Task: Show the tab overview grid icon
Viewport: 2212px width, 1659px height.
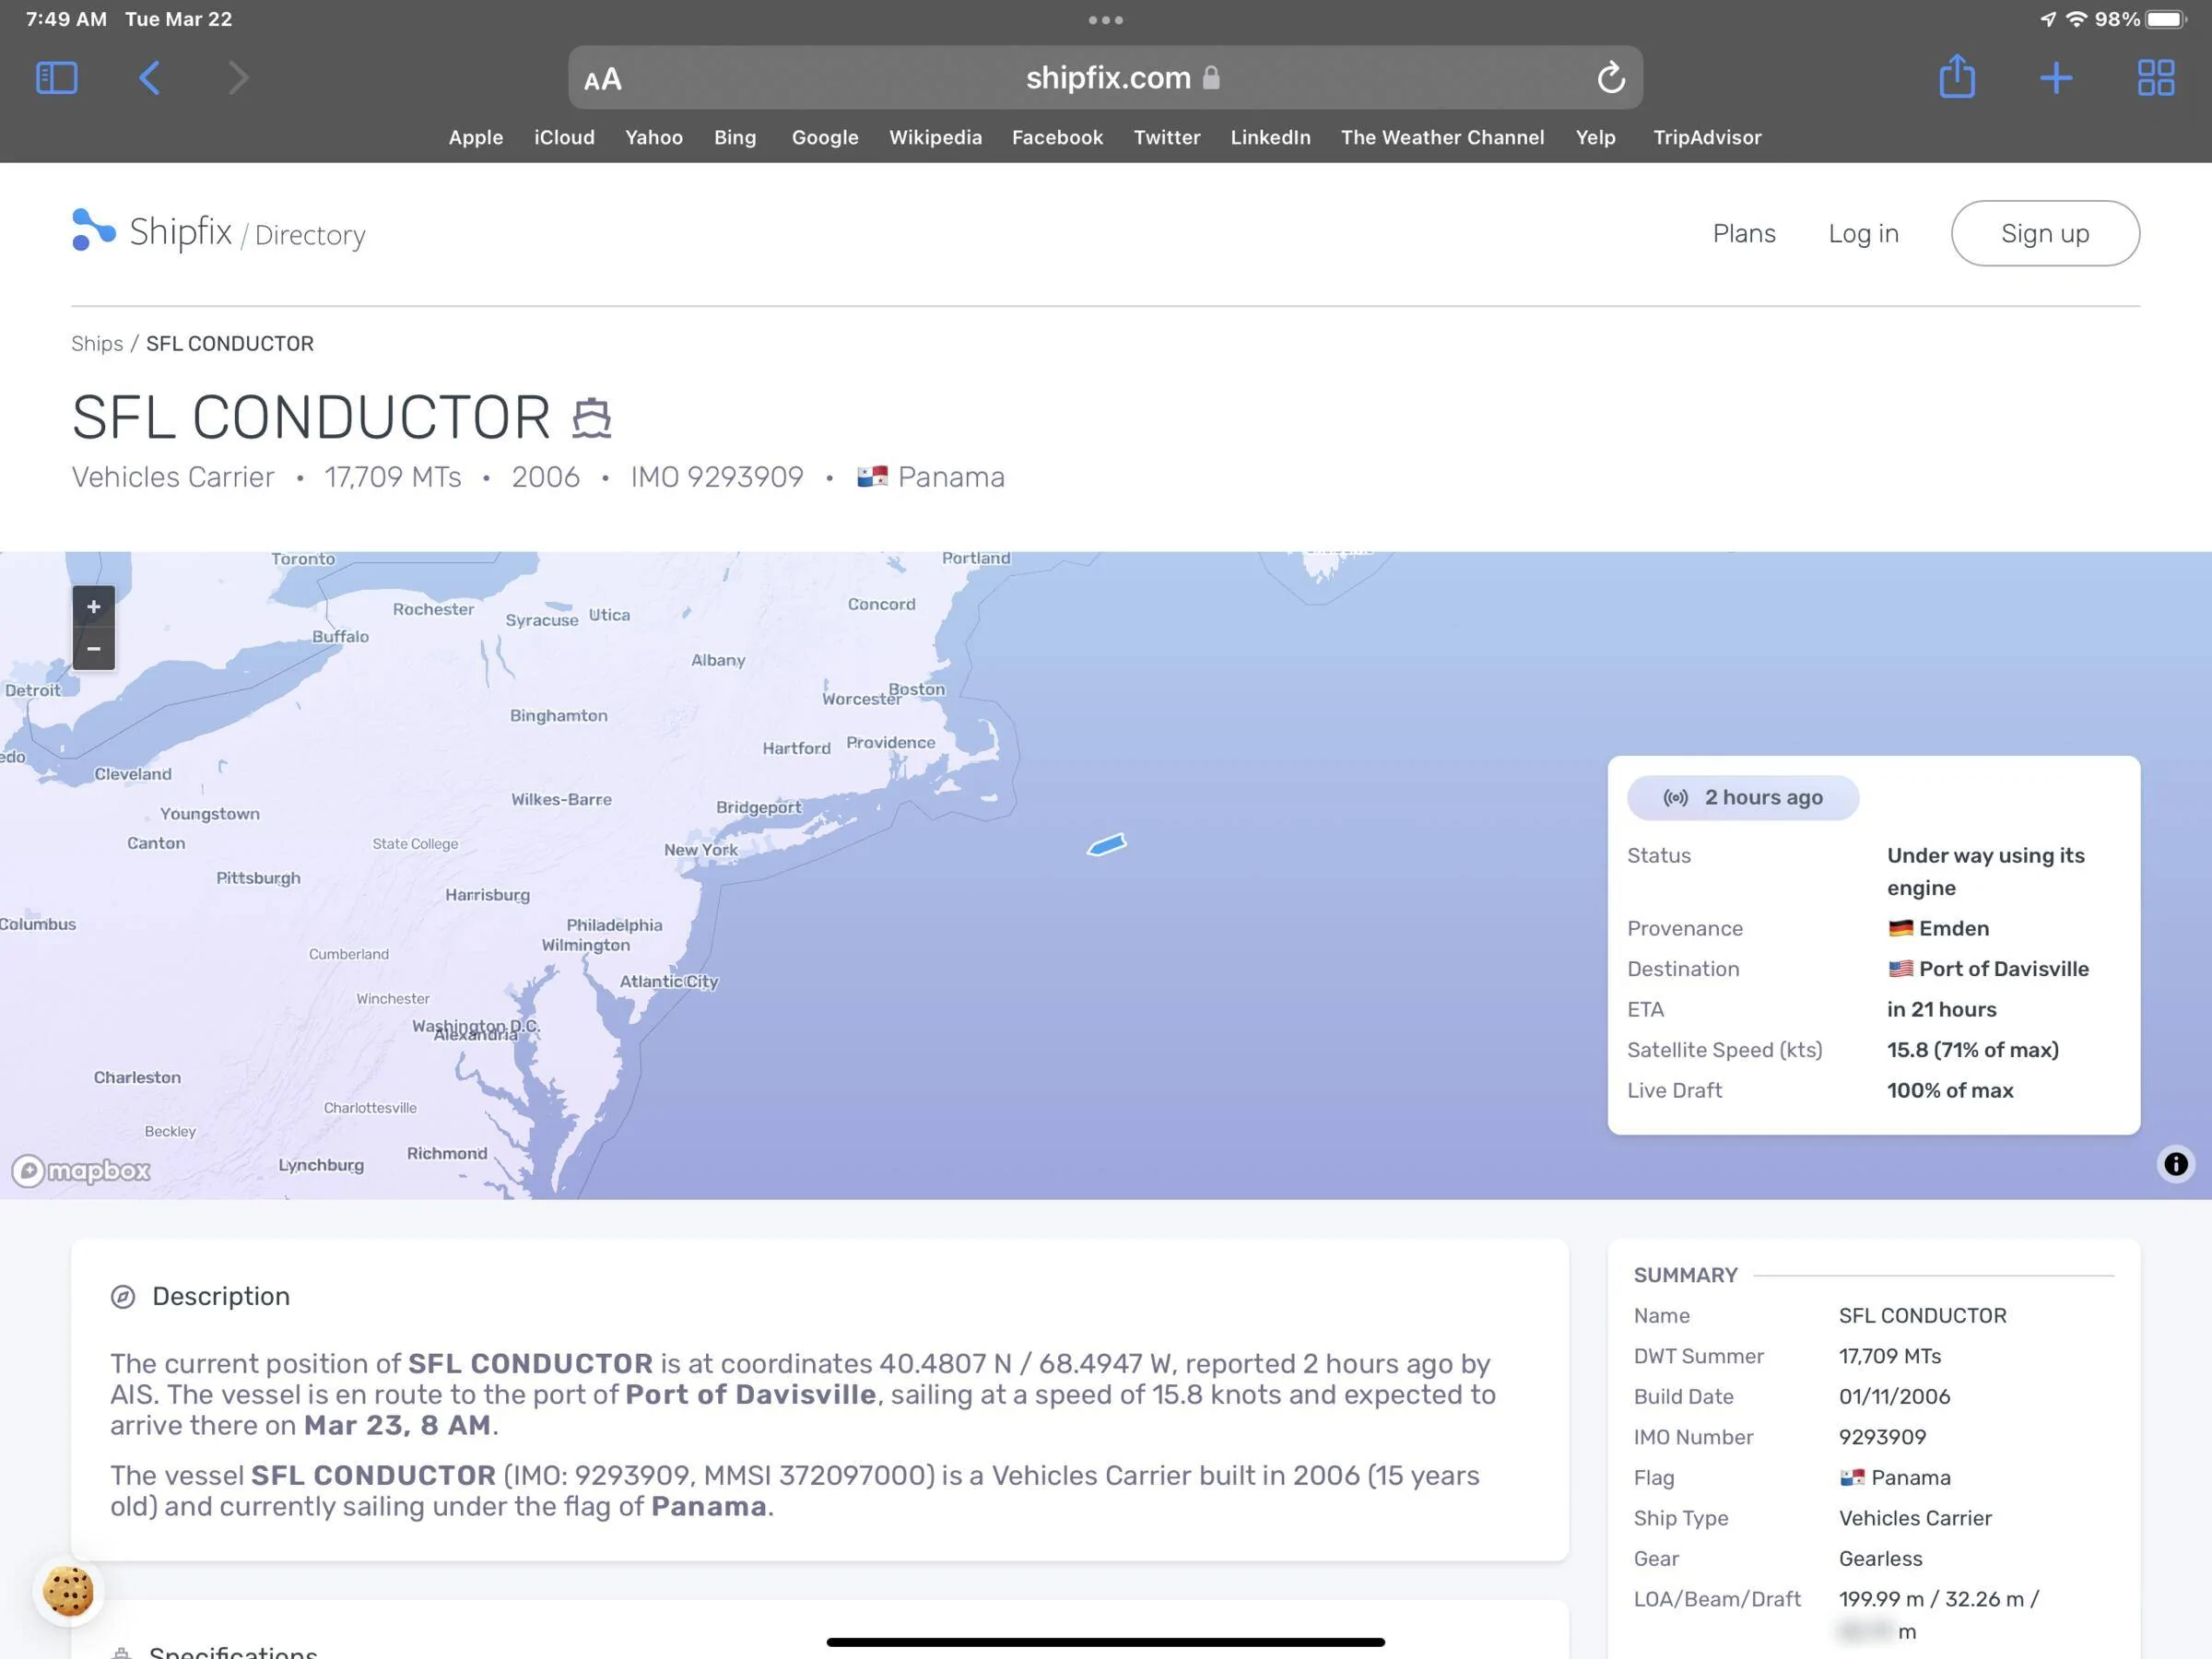Action: pyautogui.click(x=2156, y=78)
